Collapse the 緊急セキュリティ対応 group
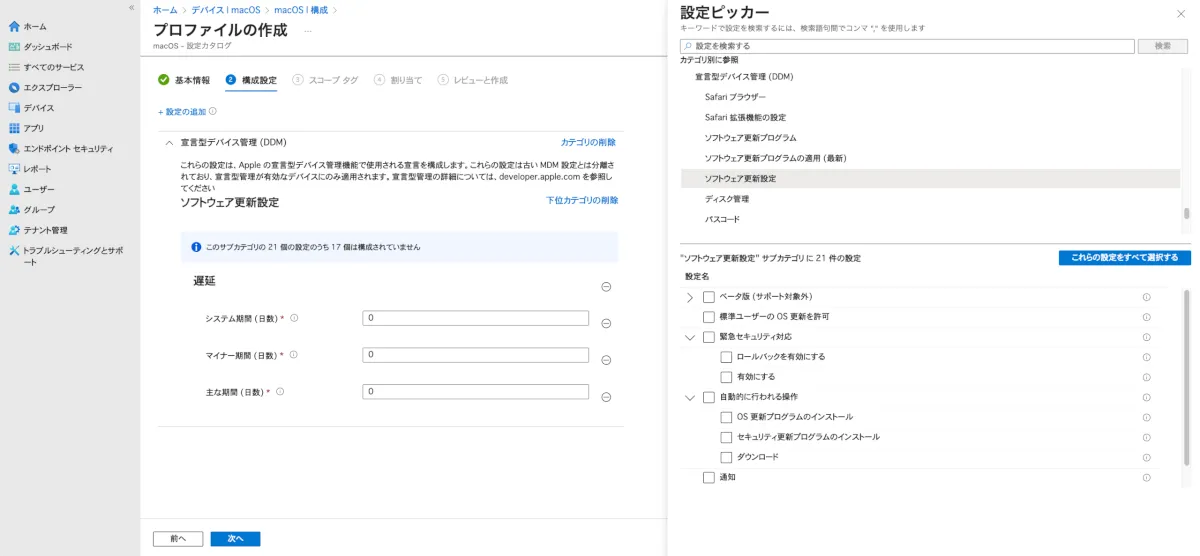 tap(690, 337)
